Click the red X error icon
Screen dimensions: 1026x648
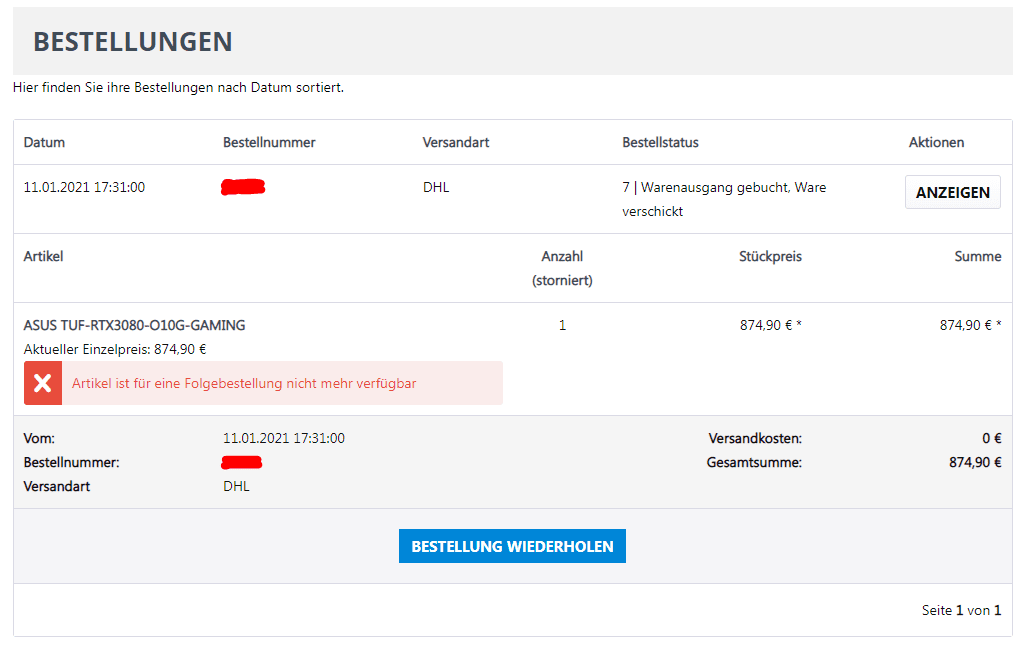(x=43, y=384)
